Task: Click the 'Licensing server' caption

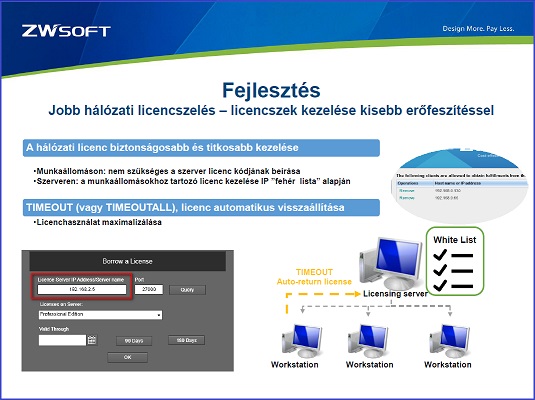Action: click(x=395, y=294)
